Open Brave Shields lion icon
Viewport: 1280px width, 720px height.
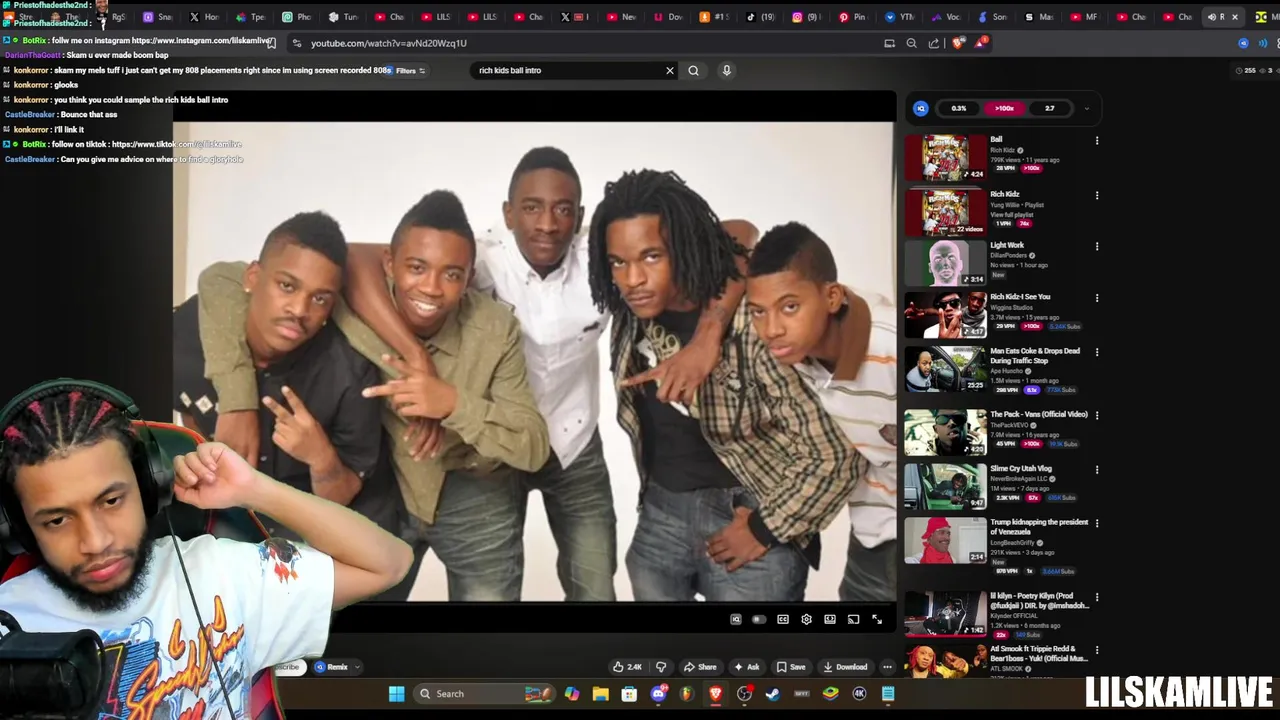point(959,43)
